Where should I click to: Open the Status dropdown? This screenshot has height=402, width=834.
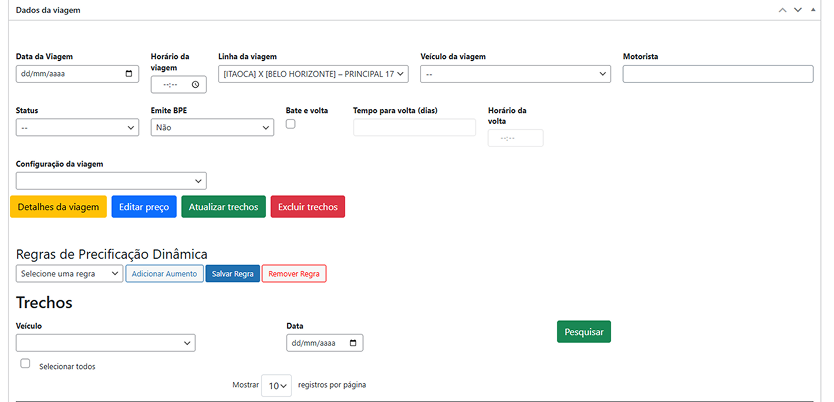pyautogui.click(x=78, y=128)
